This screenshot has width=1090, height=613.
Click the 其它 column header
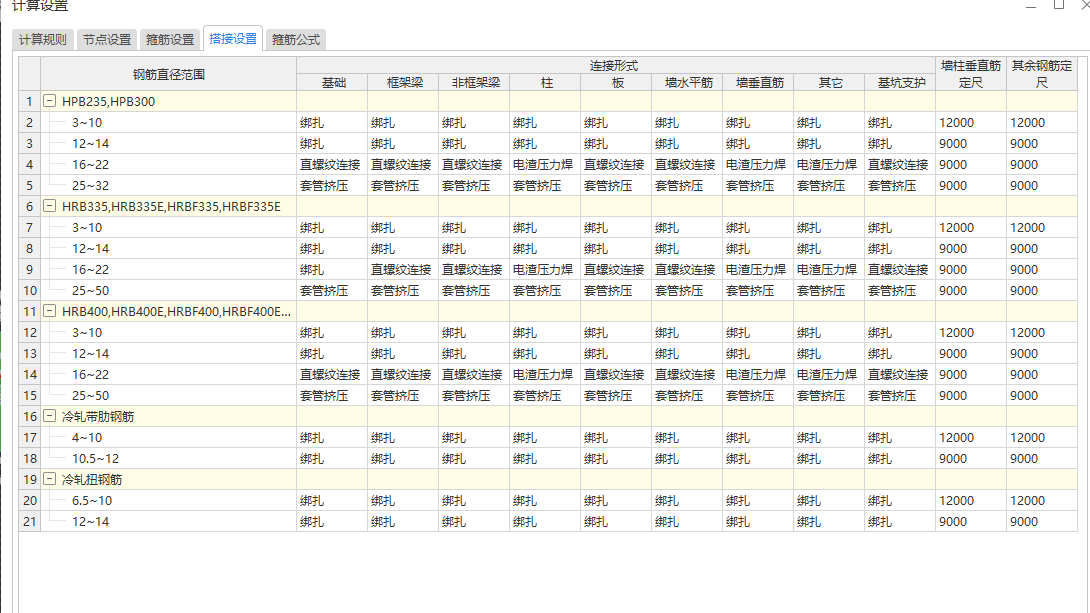tap(830, 83)
